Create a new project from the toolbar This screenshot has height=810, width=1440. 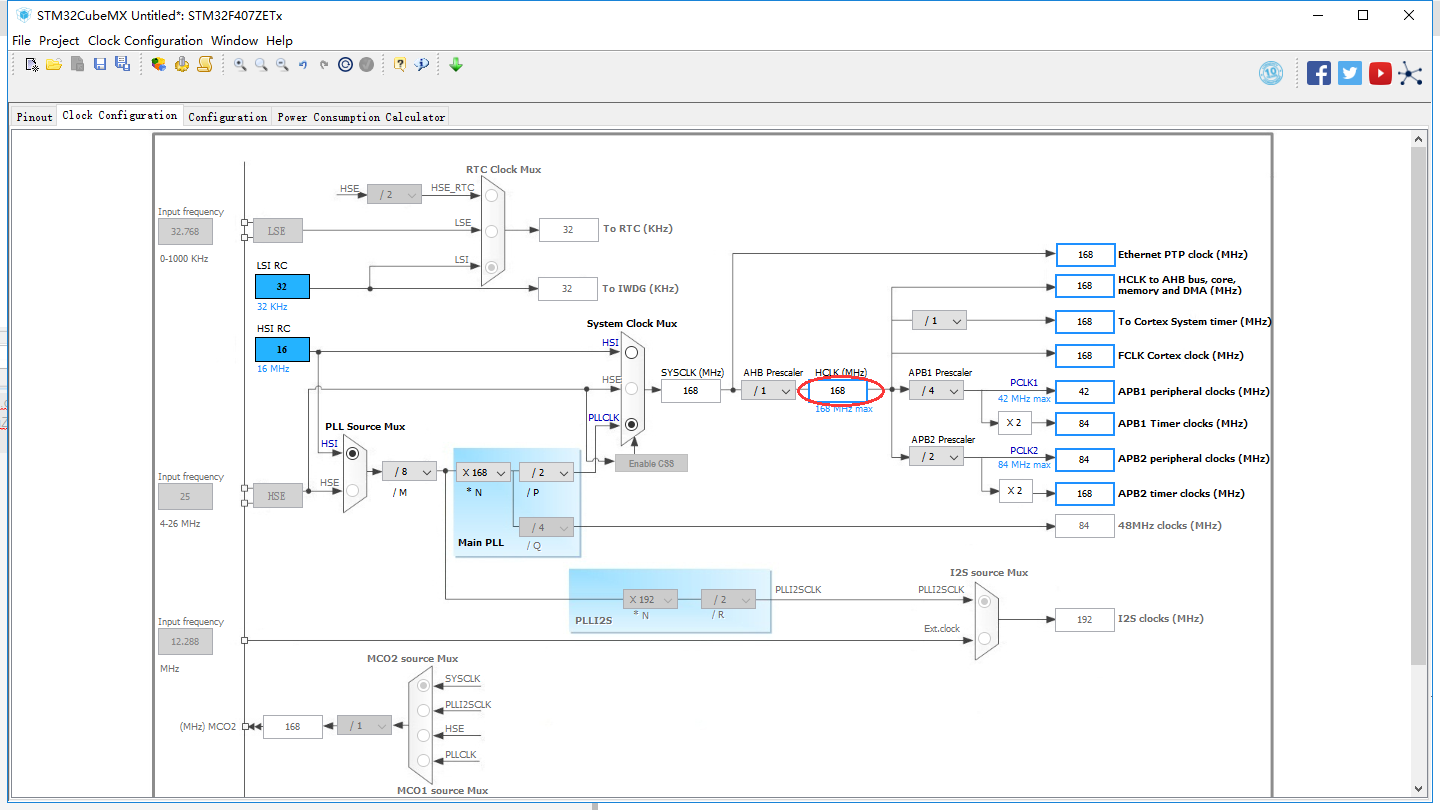[31, 64]
